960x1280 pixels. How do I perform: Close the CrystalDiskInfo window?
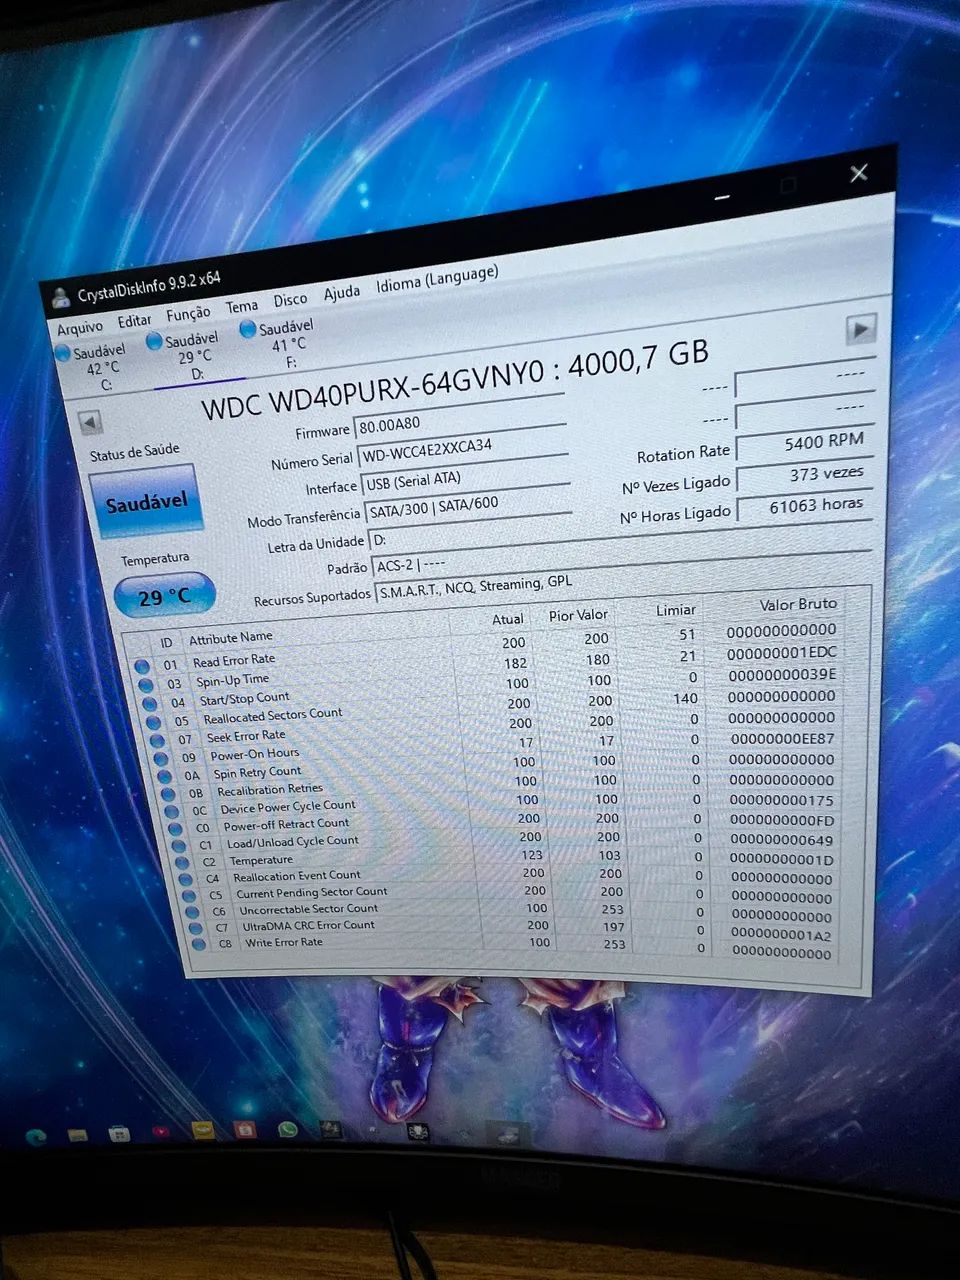(x=858, y=174)
